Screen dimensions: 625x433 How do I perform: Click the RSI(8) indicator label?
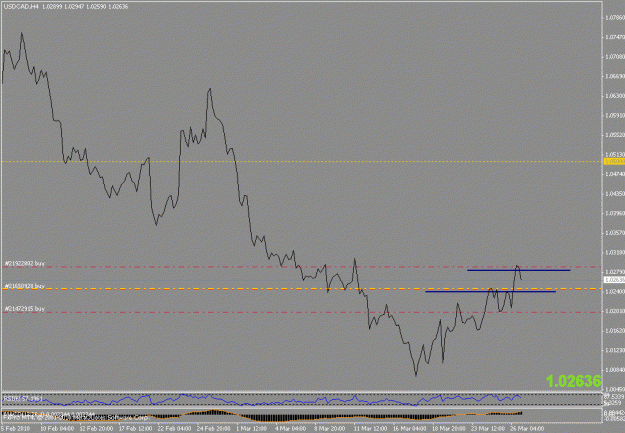click(x=23, y=398)
